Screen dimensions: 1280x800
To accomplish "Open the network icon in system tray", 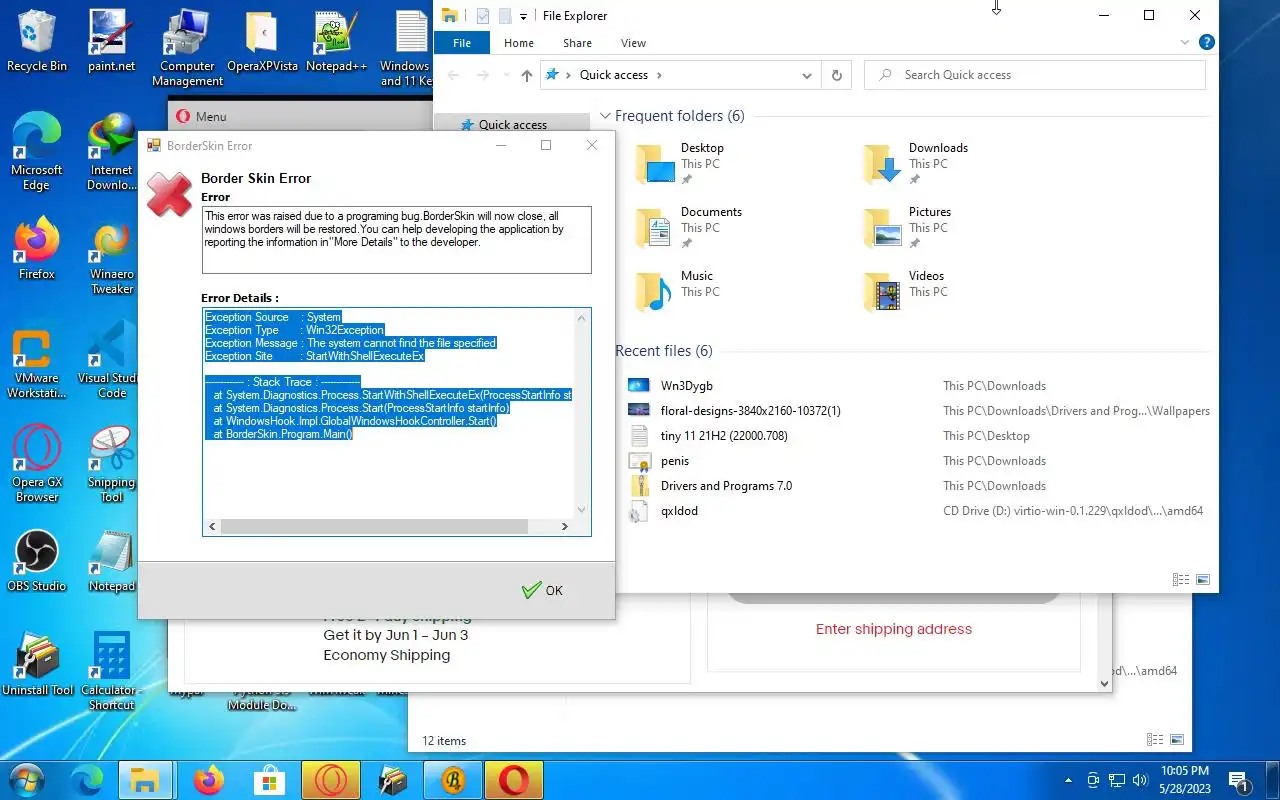I will [x=1117, y=780].
